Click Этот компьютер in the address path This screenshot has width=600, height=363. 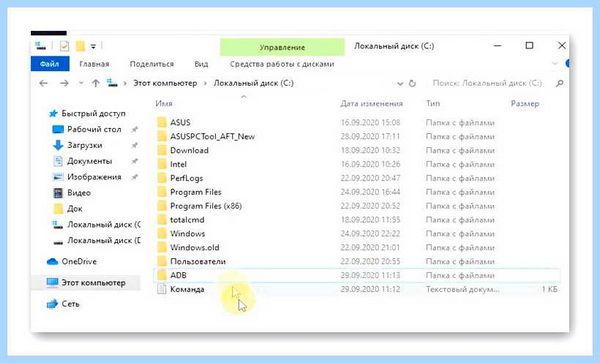[165, 83]
